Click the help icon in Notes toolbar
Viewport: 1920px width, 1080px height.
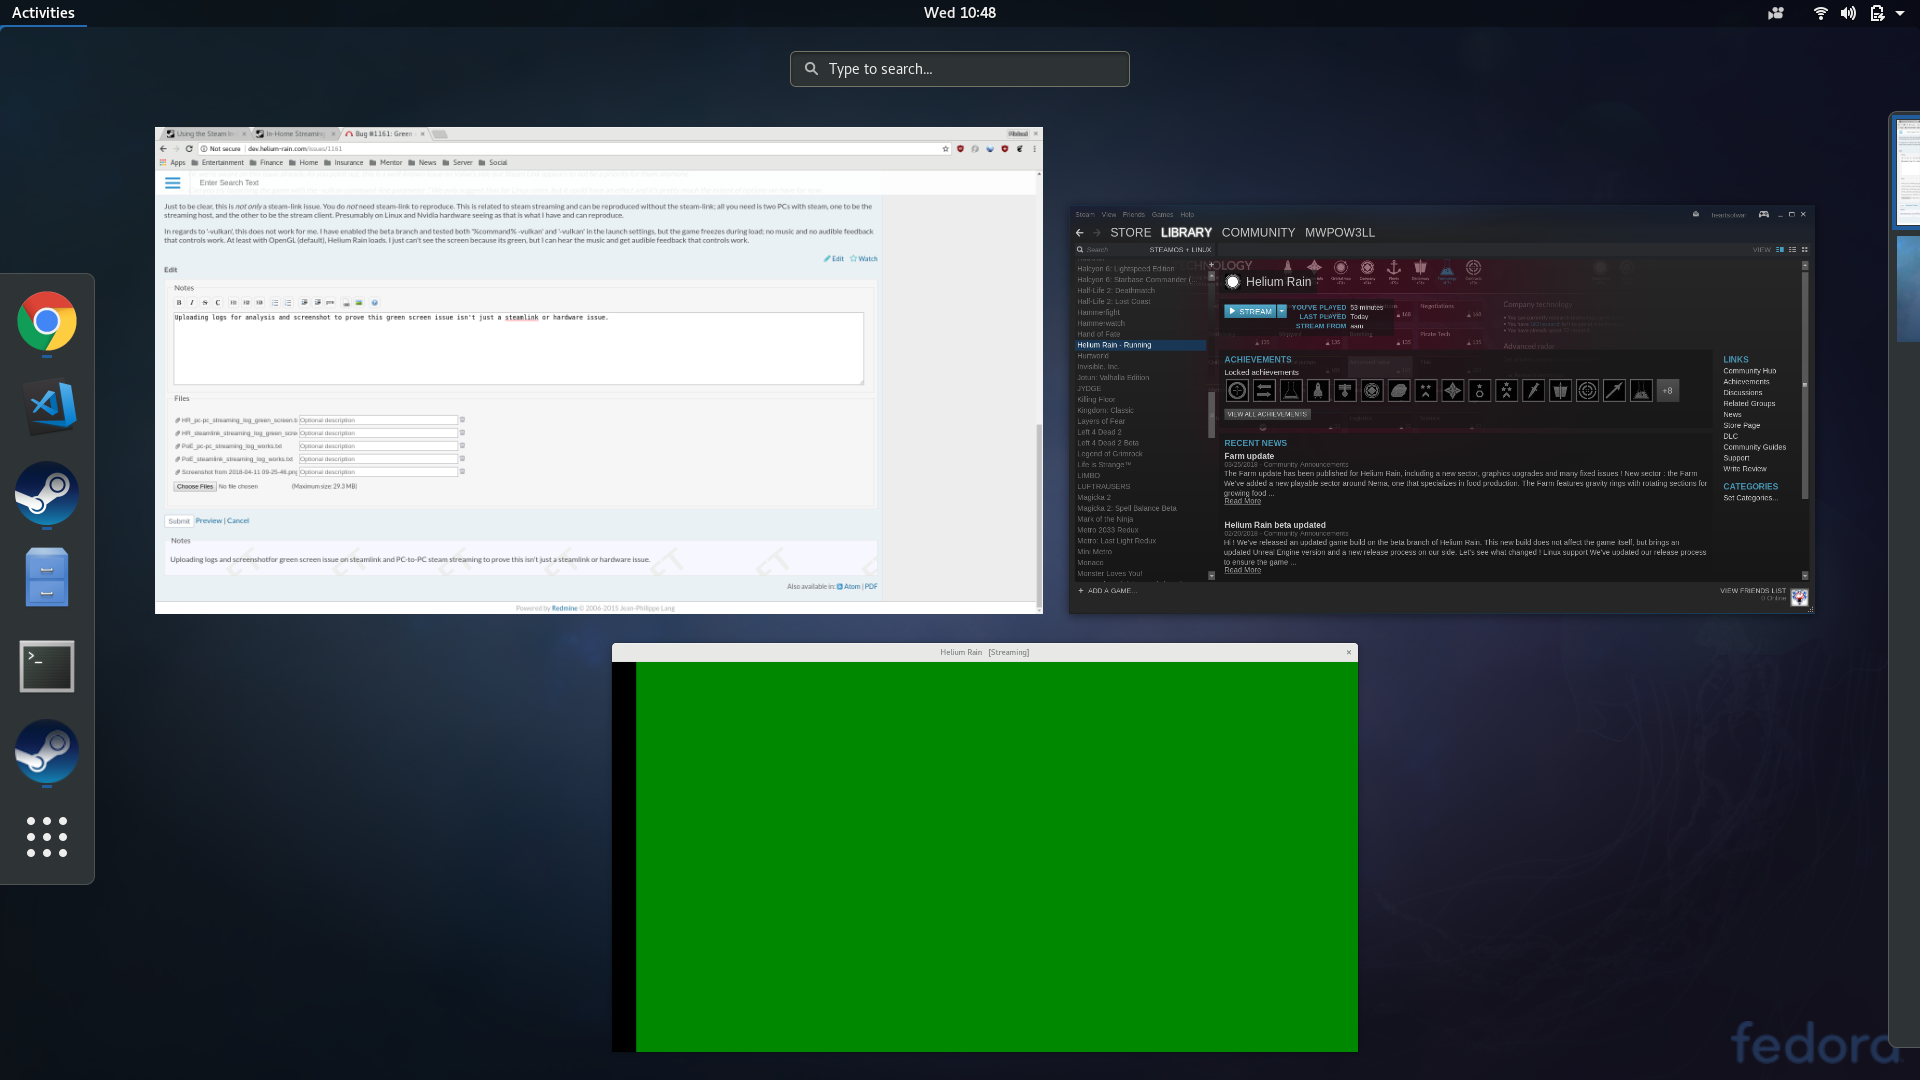coord(375,303)
